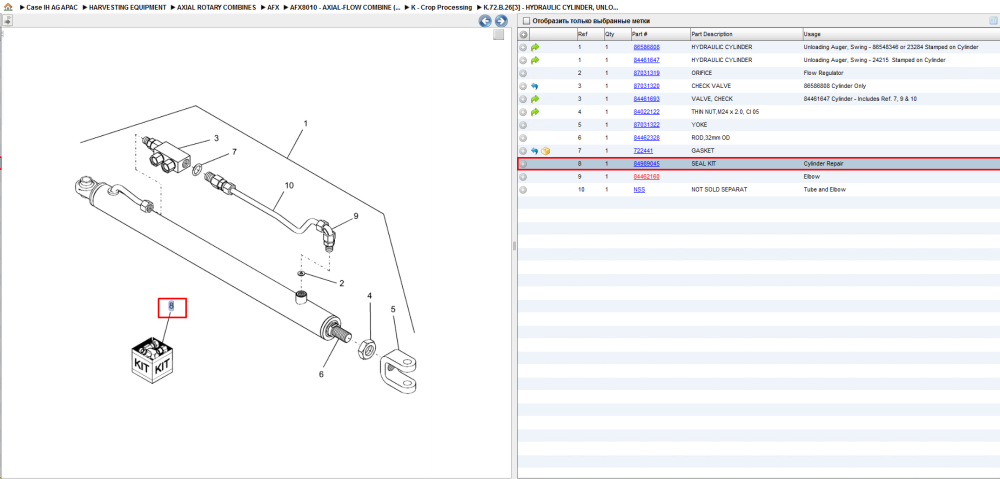Viewport: 1000px width, 479px height.
Task: Click the next illustration blue arrow
Action: pyautogui.click(x=501, y=21)
